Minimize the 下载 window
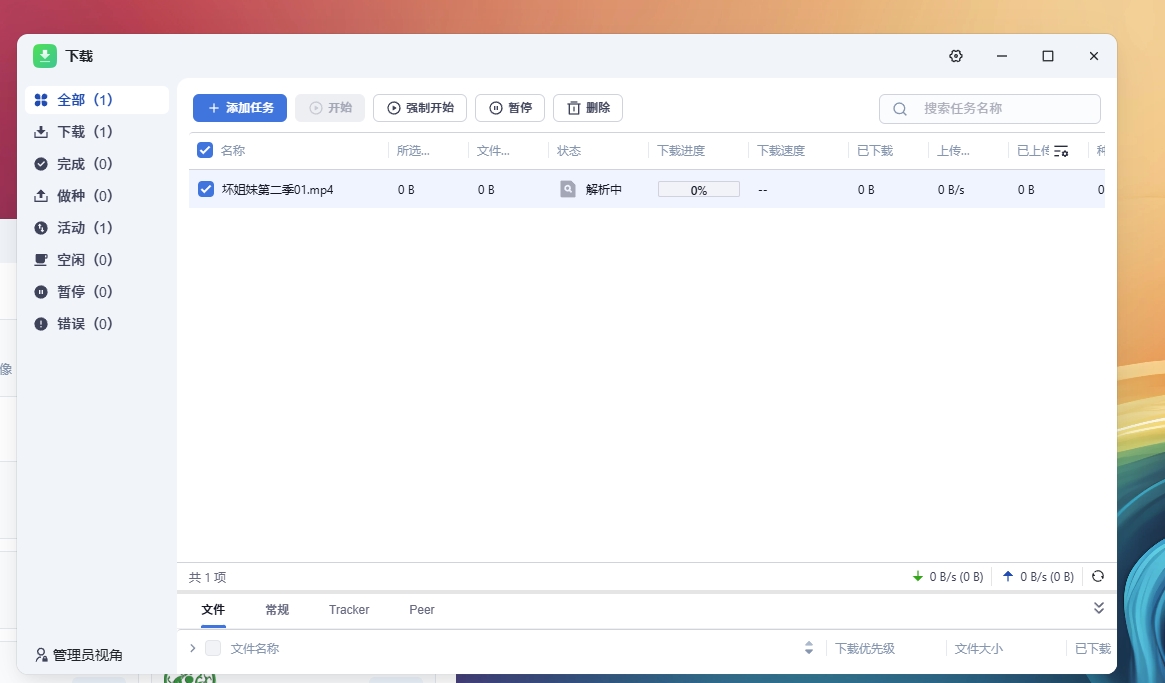The height and width of the screenshot is (683, 1165). [1002, 56]
